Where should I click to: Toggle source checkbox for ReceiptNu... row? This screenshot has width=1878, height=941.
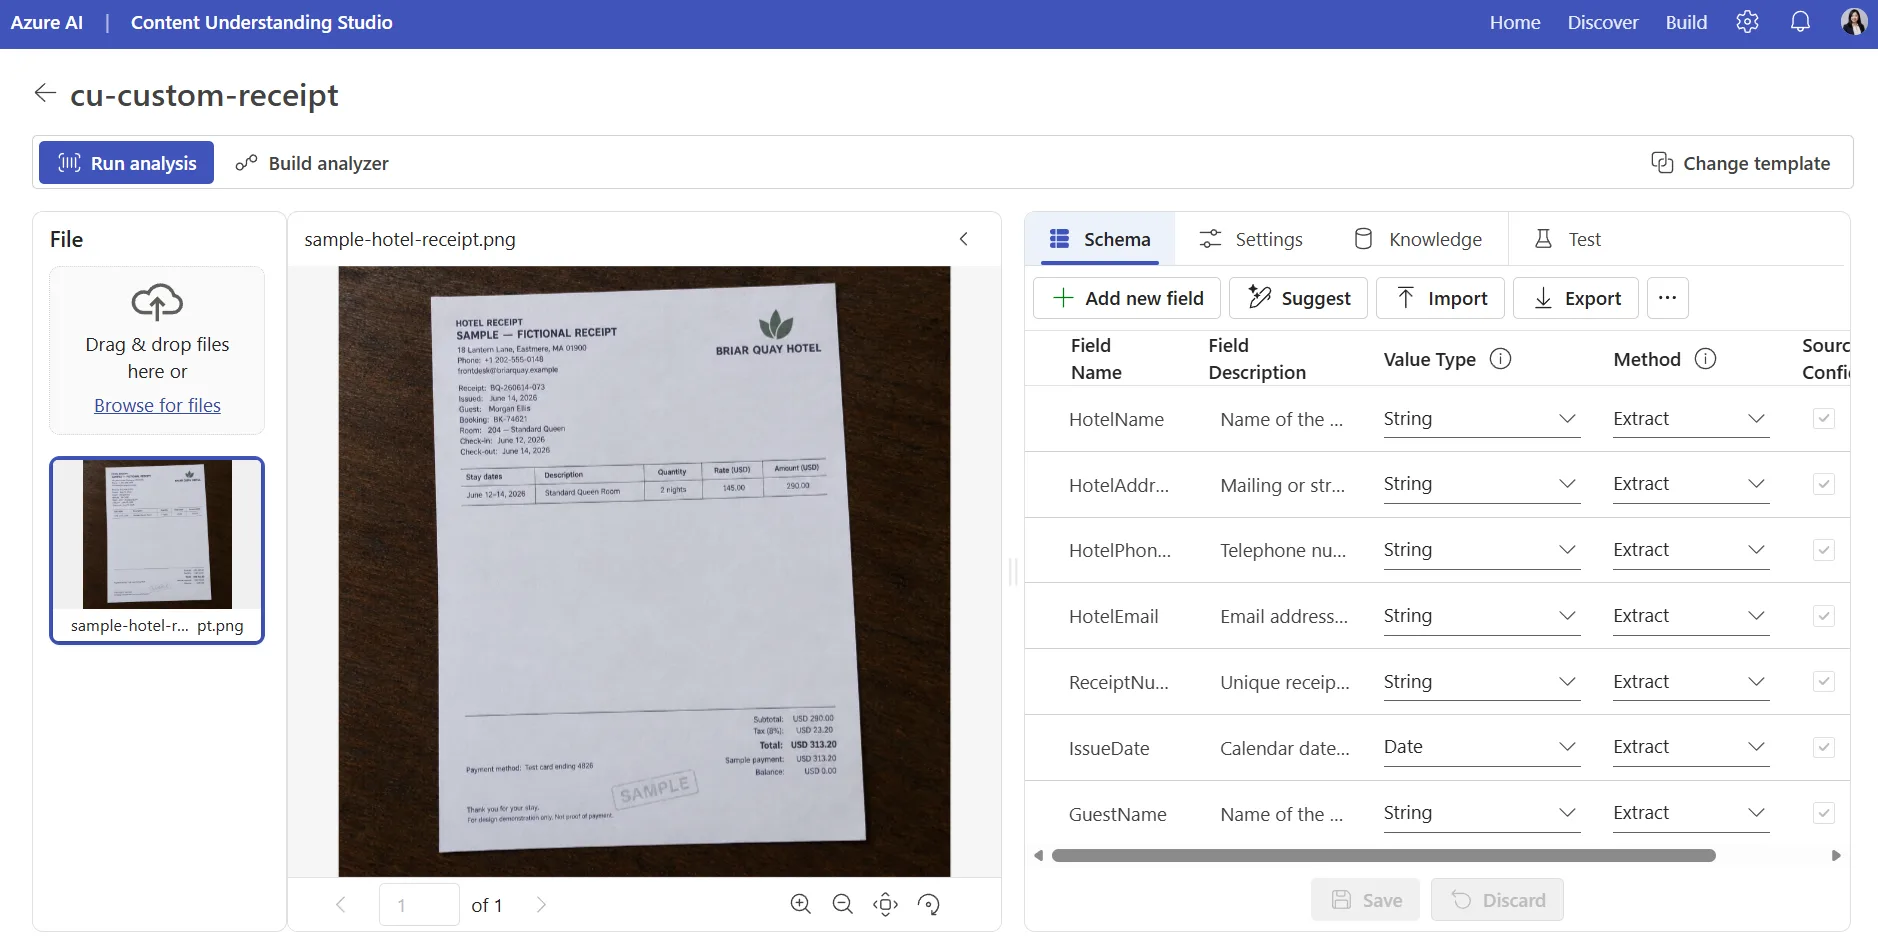tap(1824, 682)
